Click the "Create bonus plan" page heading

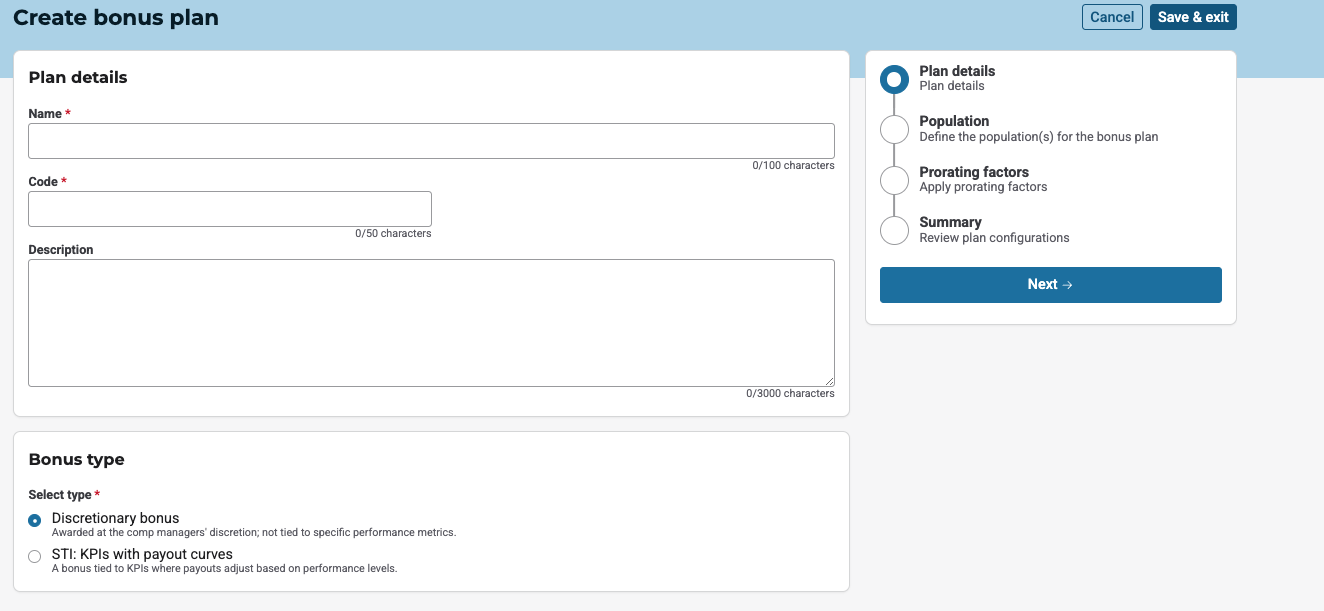[116, 17]
